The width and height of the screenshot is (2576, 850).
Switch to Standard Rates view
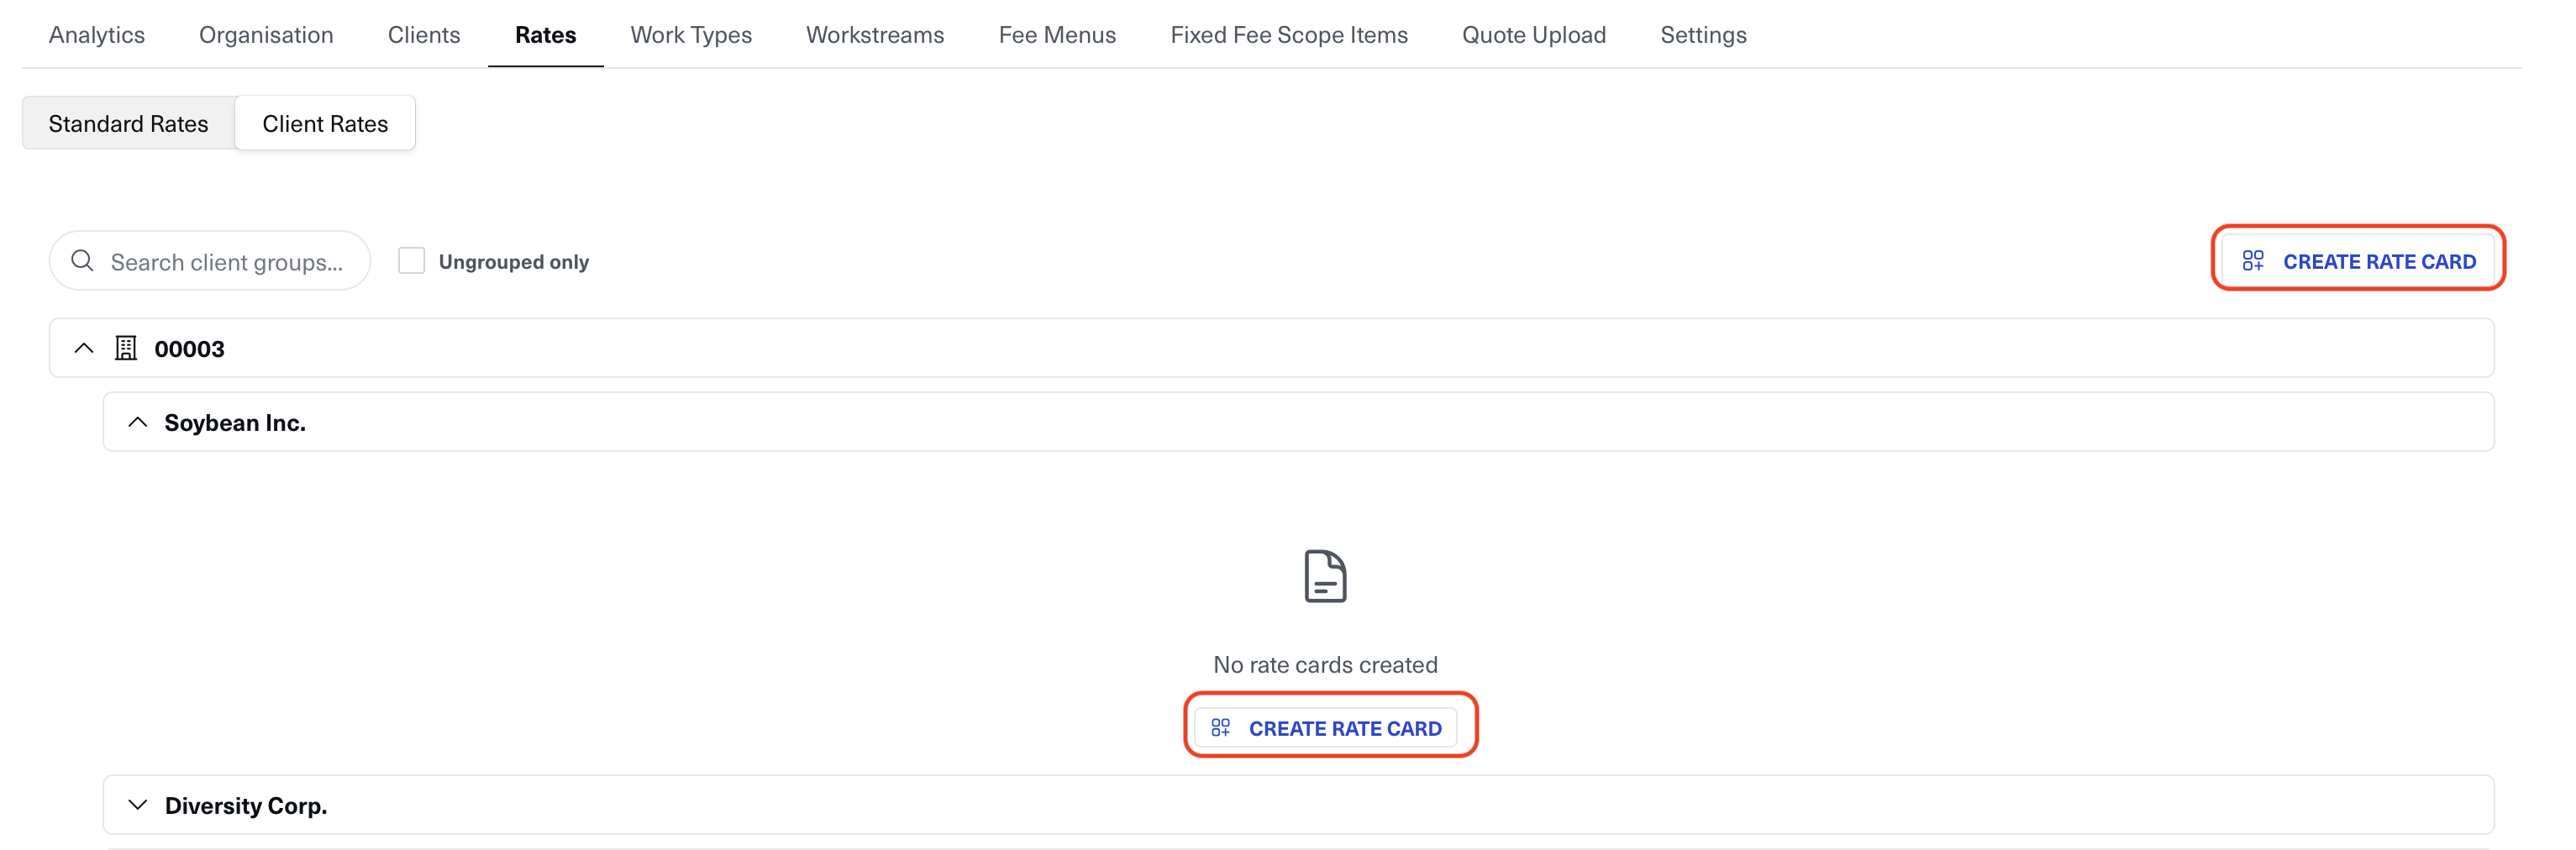pyautogui.click(x=128, y=124)
